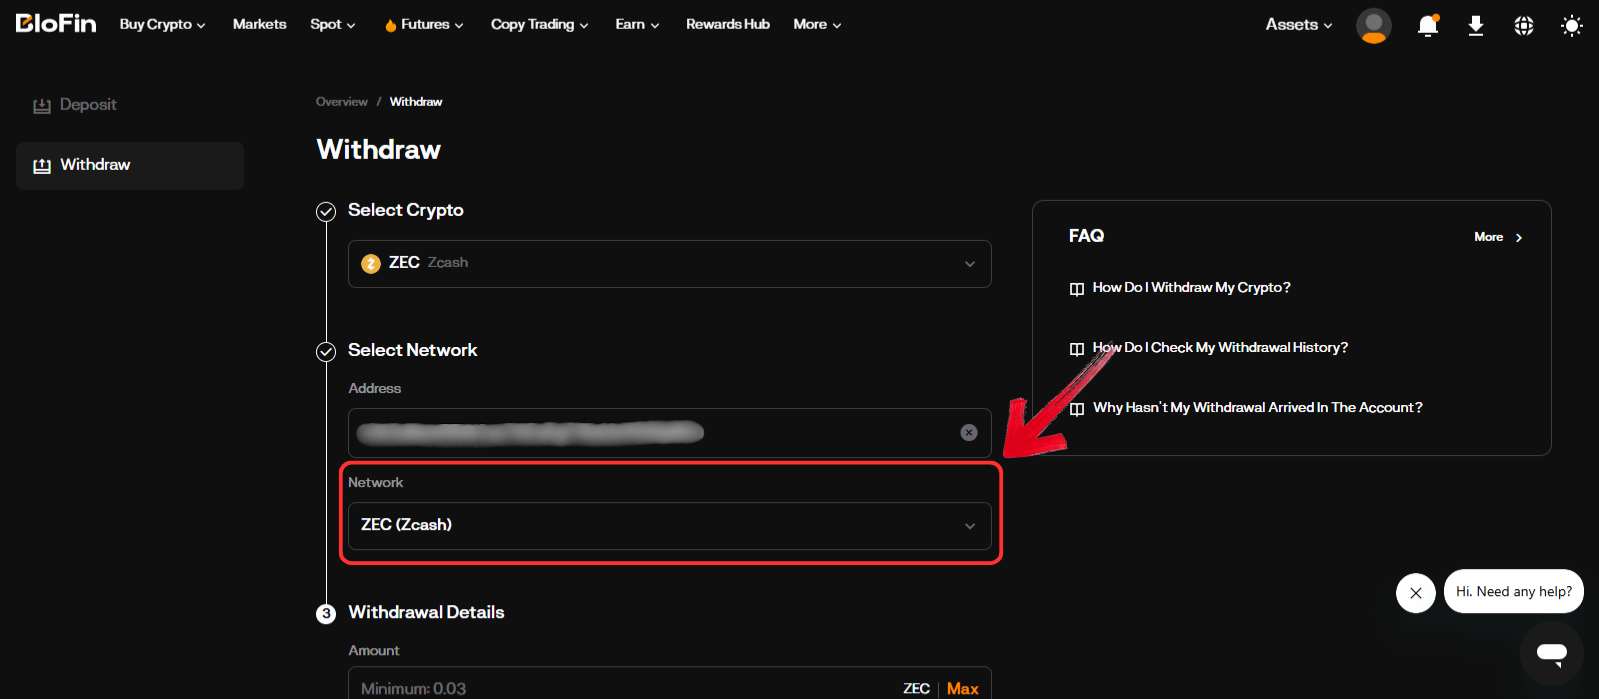
Task: Expand the Assets menu
Action: (1298, 25)
